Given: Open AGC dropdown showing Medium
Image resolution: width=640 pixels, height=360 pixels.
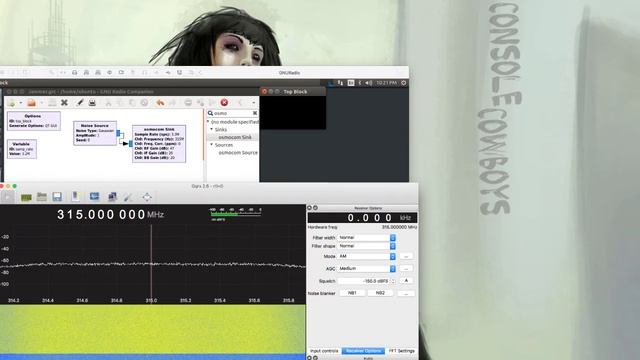Looking at the screenshot, I should point(367,269).
